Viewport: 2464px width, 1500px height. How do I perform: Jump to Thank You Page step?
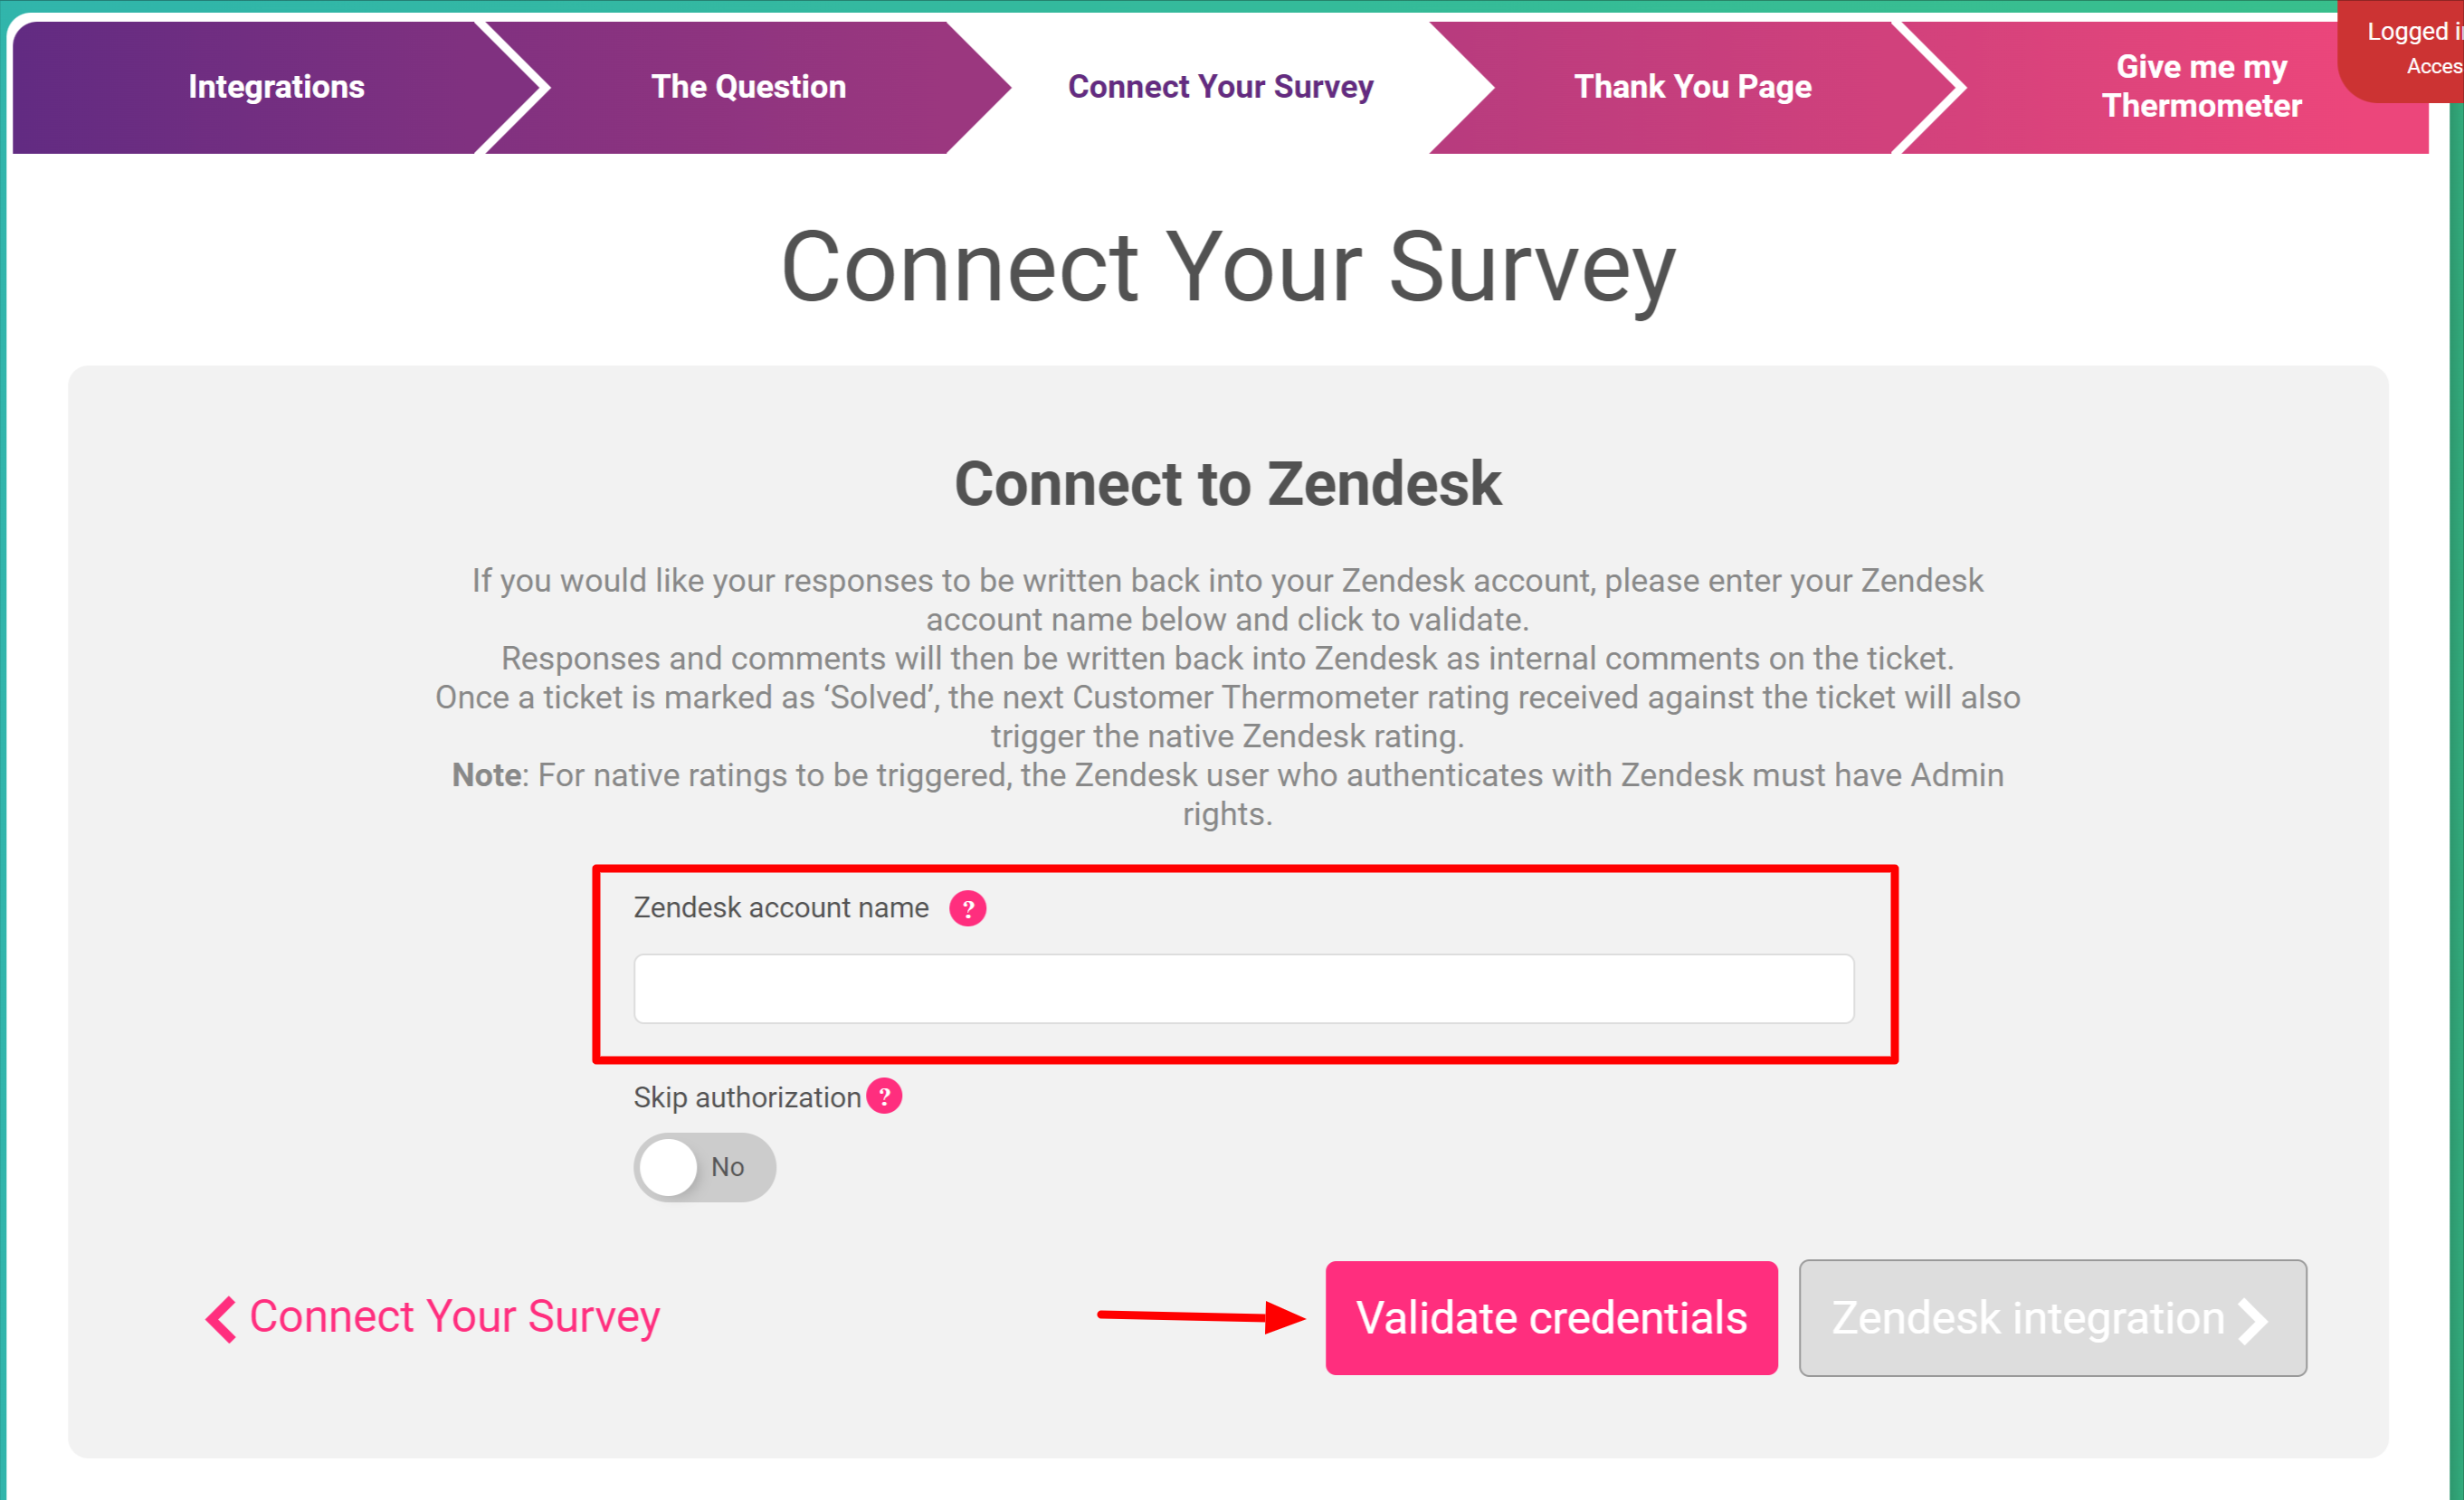pos(1692,87)
